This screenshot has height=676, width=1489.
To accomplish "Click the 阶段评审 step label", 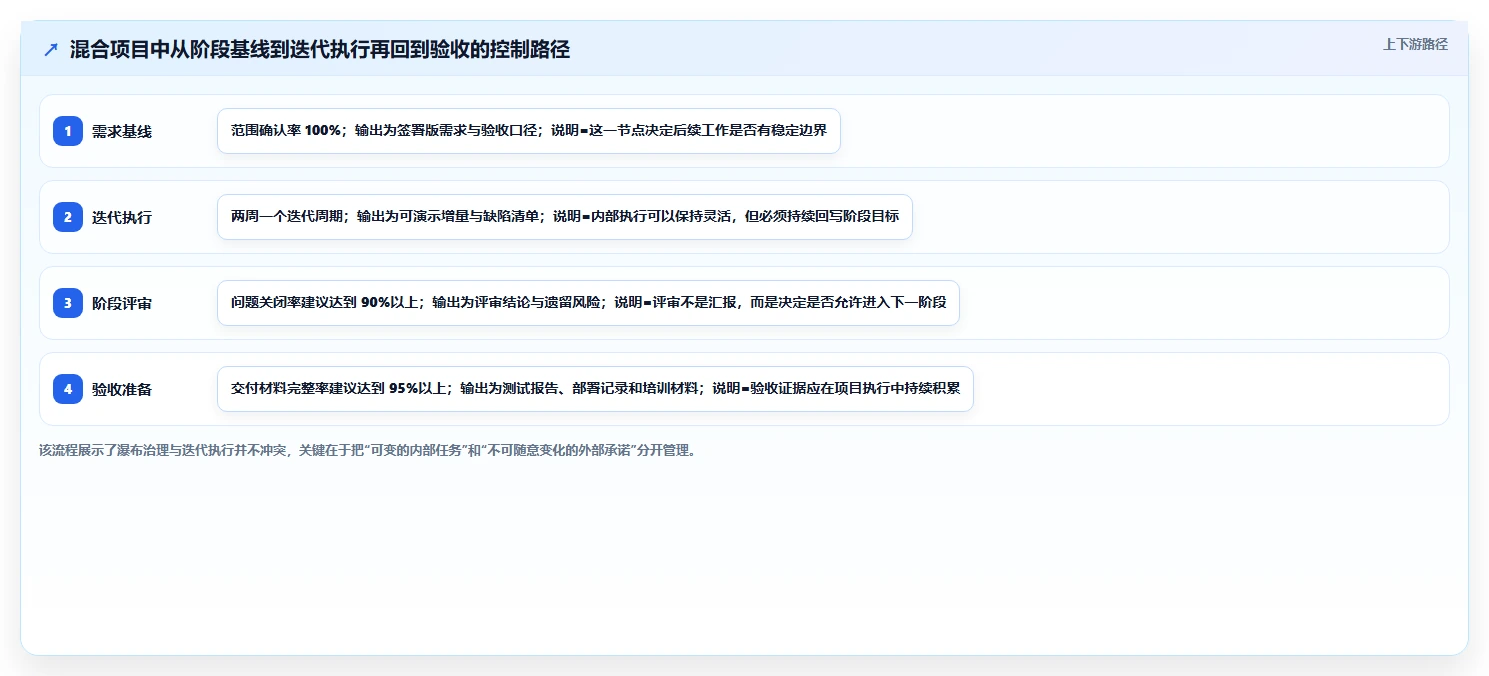I will click(122, 303).
